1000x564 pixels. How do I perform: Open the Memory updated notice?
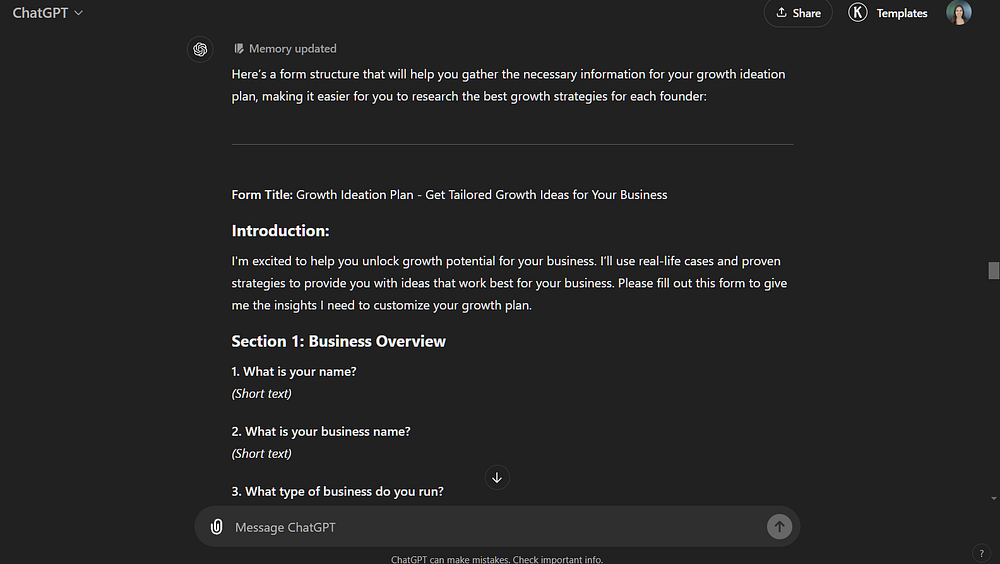(292, 48)
